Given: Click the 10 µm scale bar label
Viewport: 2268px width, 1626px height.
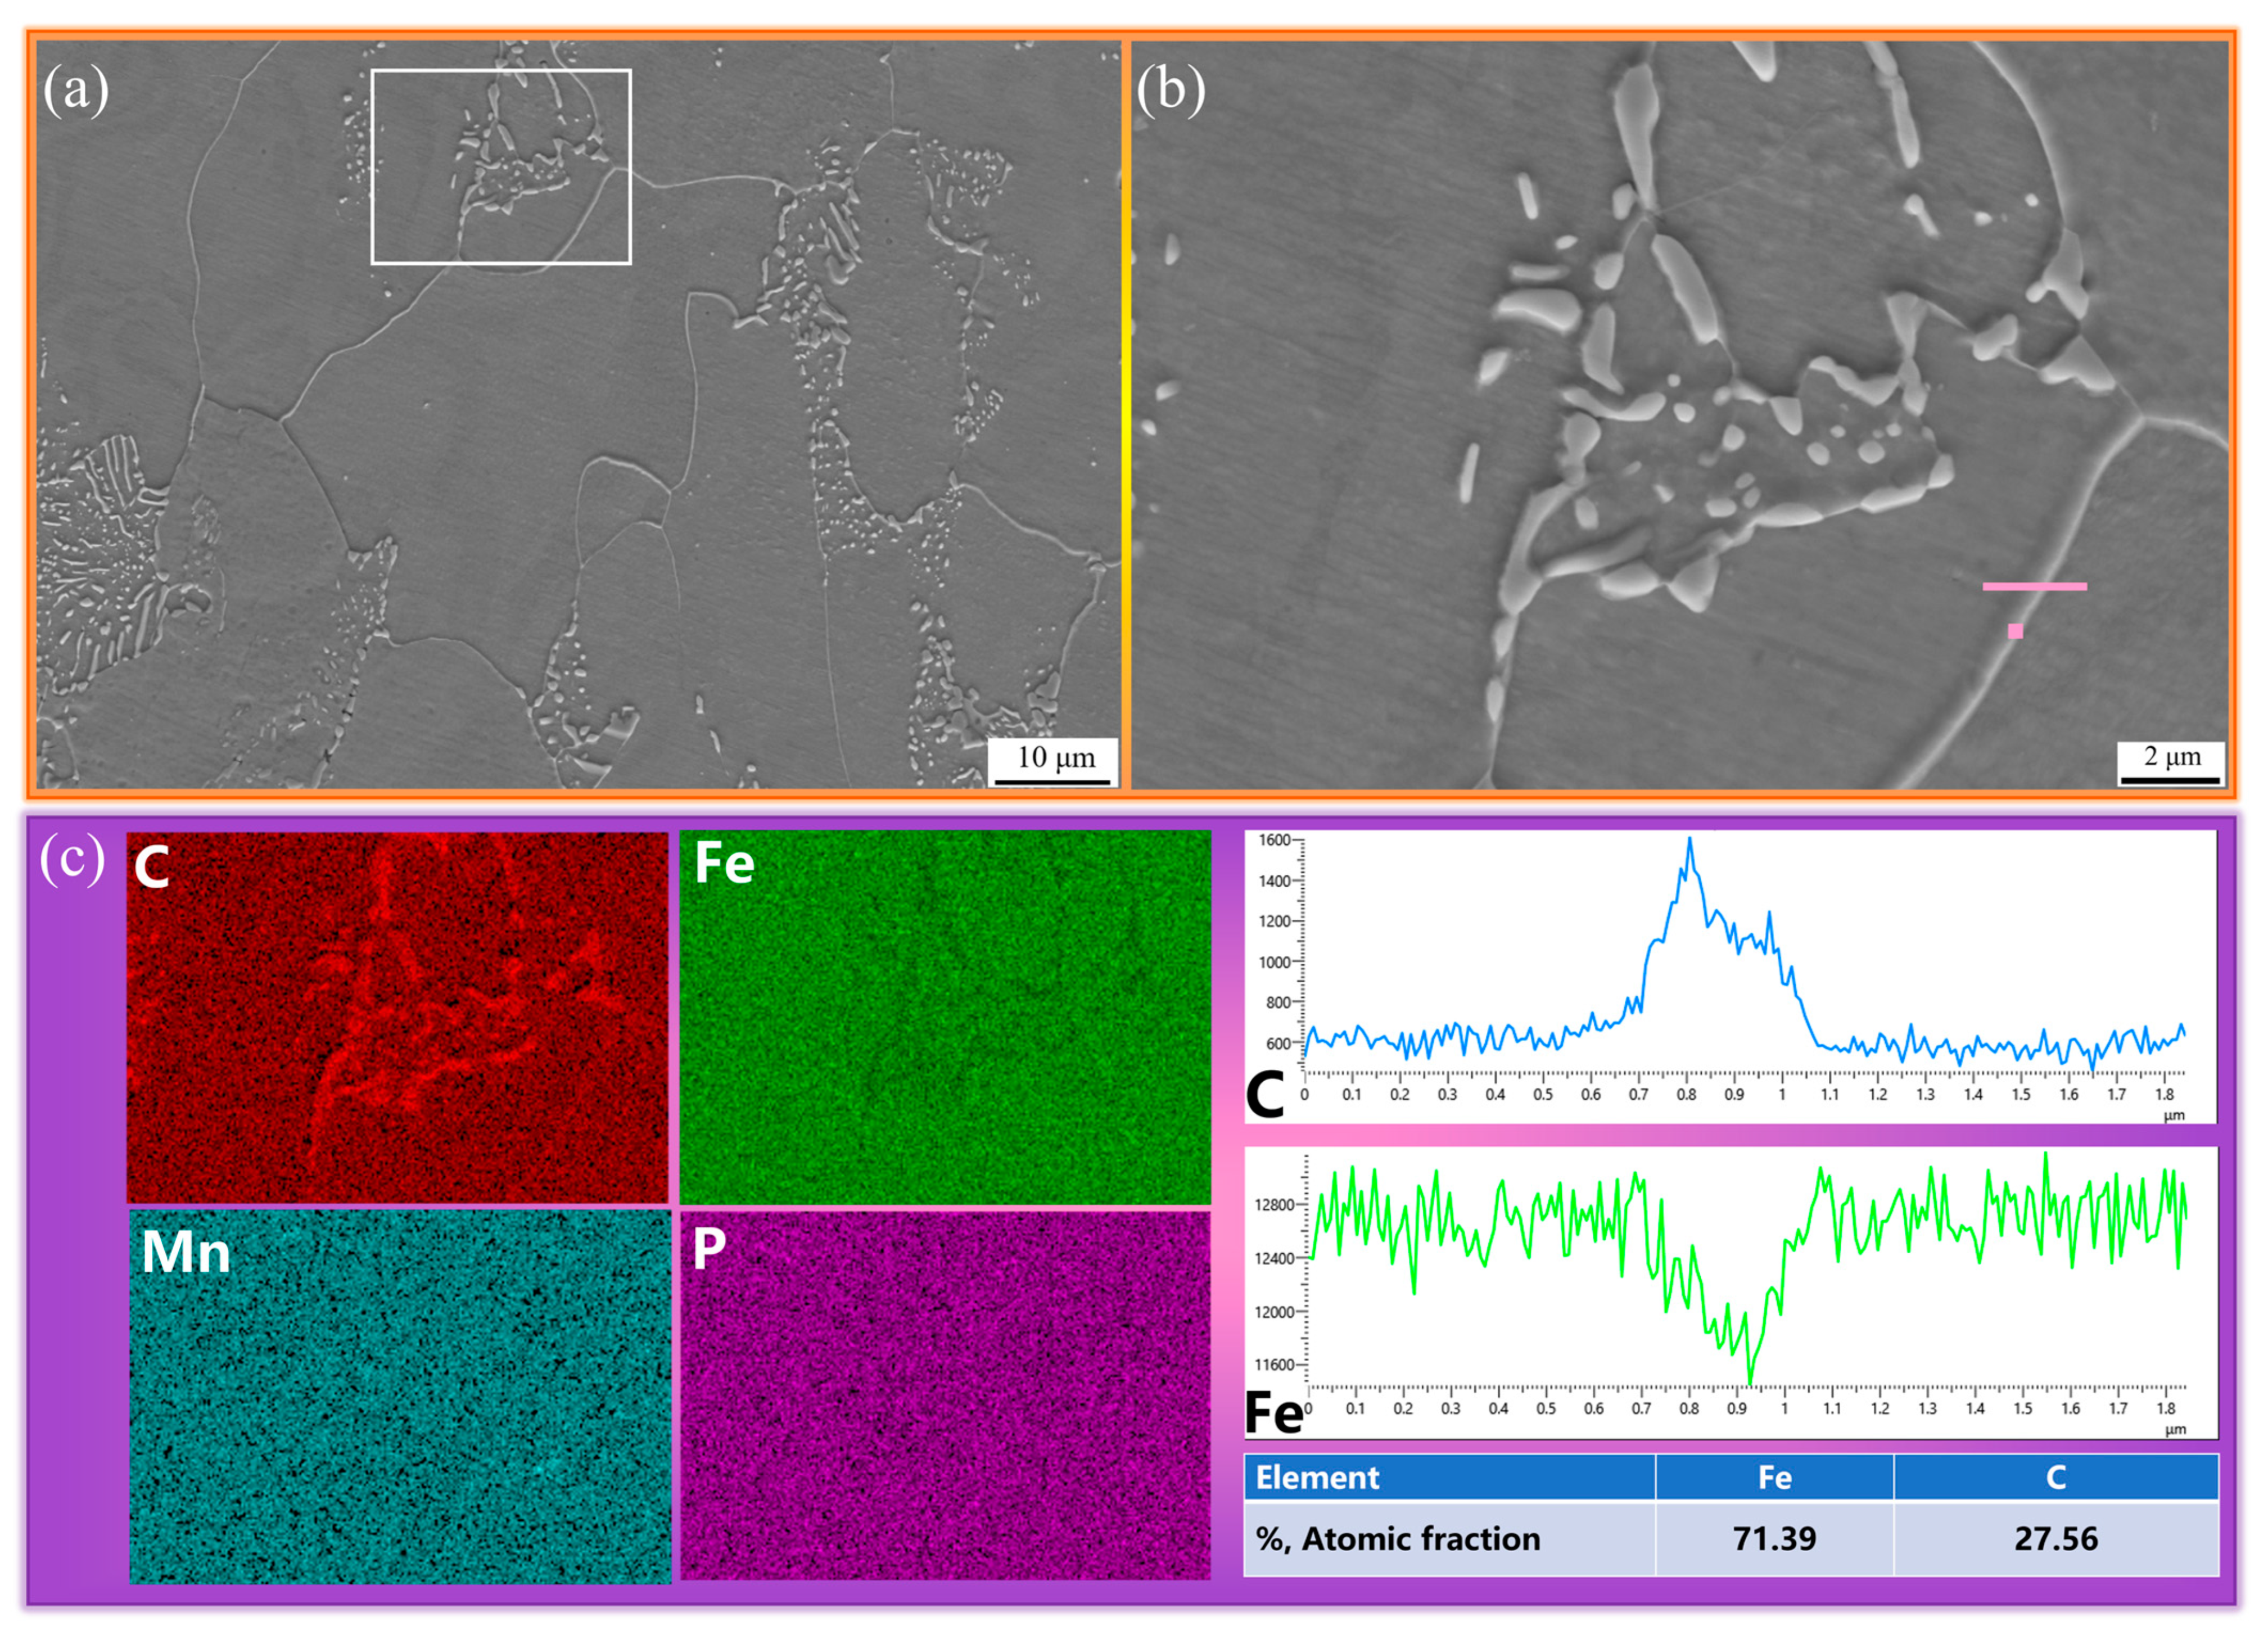Looking at the screenshot, I should pyautogui.click(x=1055, y=757).
